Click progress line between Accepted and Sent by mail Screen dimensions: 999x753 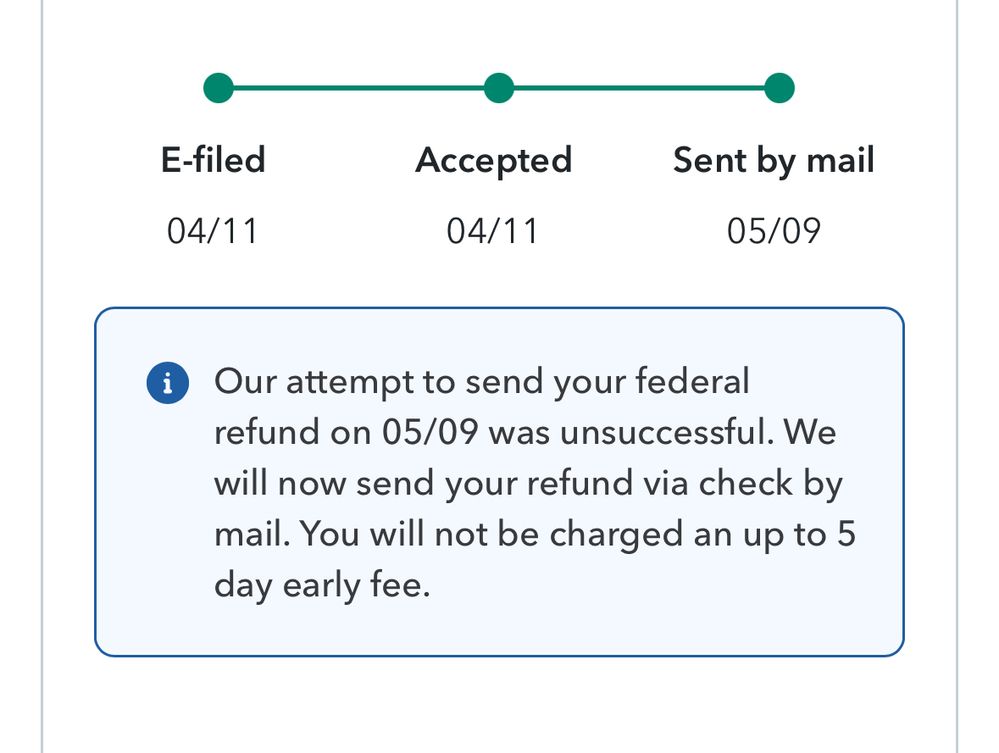click(x=638, y=88)
